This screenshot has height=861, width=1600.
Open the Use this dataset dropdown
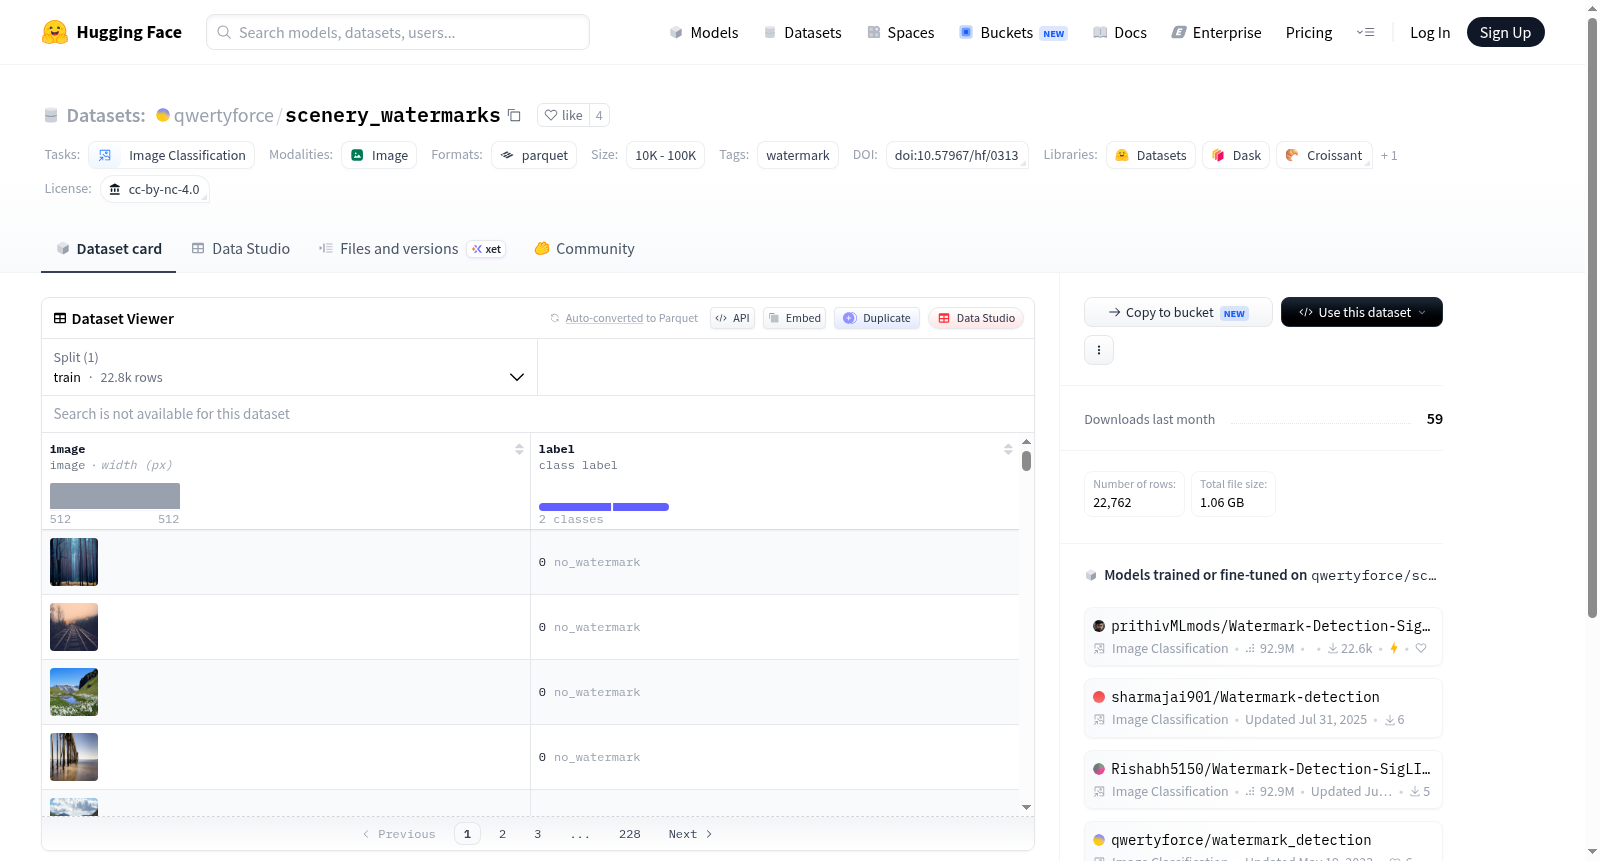click(x=1361, y=312)
